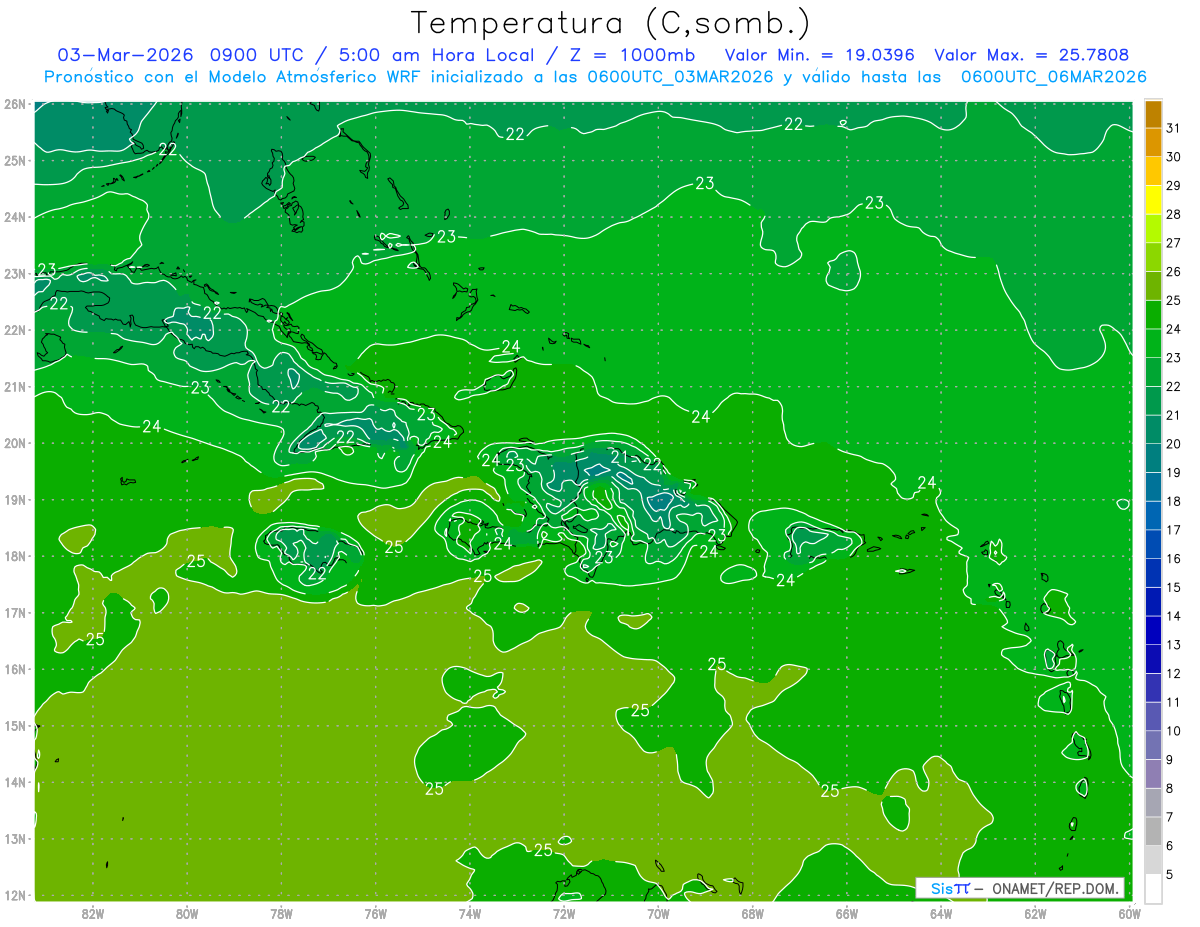
Task: Click the 66W longitude label
Action: [x=846, y=913]
